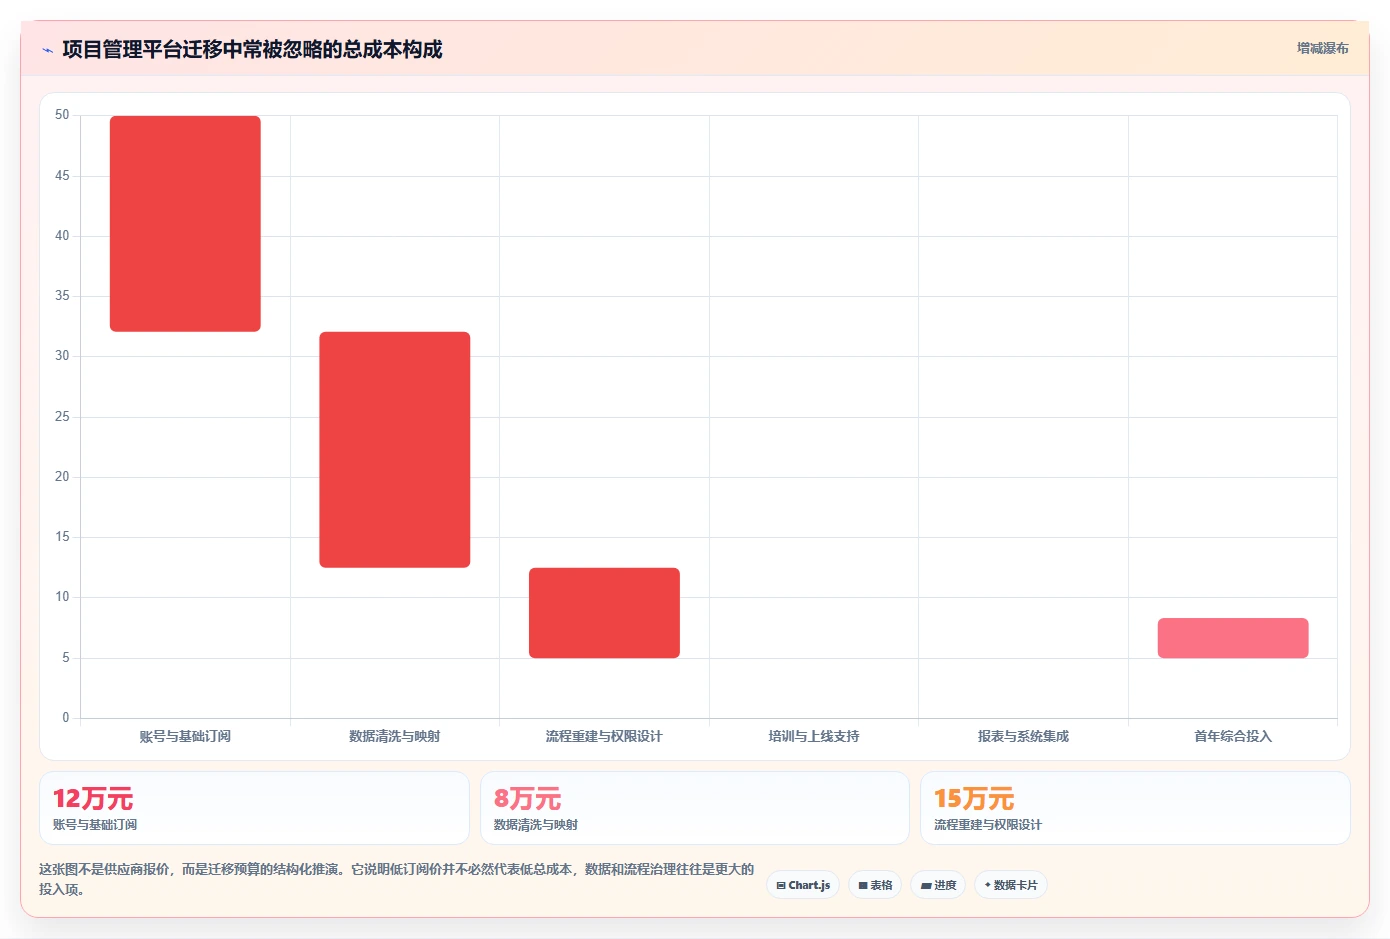Screen dimensions: 1390x939
Task: Select the 进度 tag pill
Action: (938, 885)
